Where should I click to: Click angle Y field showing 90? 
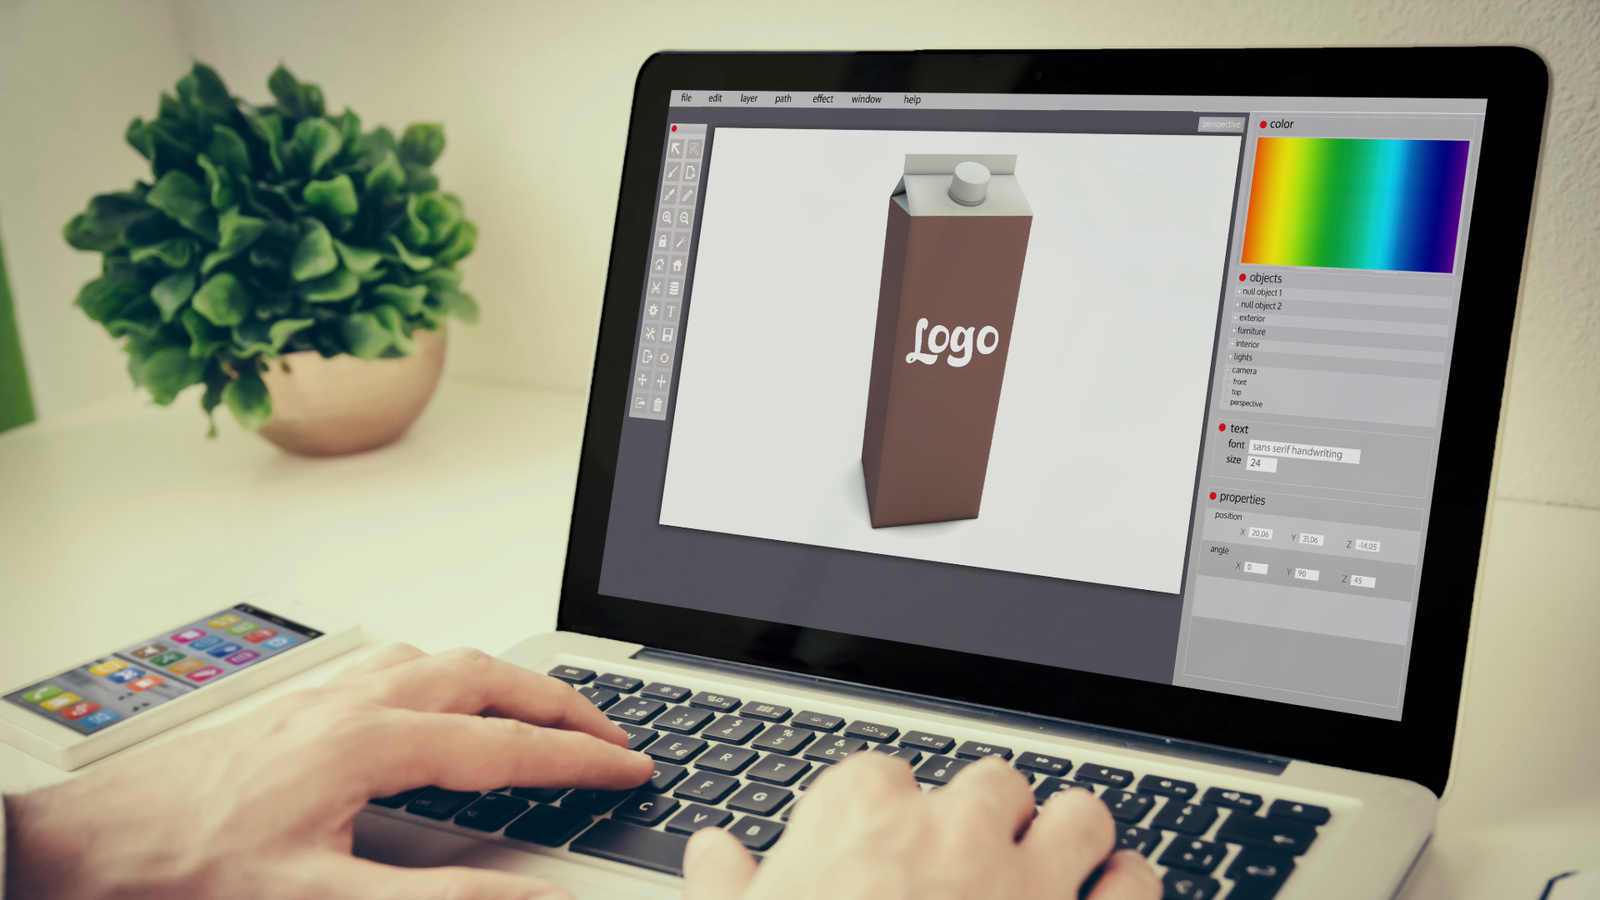(x=1307, y=574)
